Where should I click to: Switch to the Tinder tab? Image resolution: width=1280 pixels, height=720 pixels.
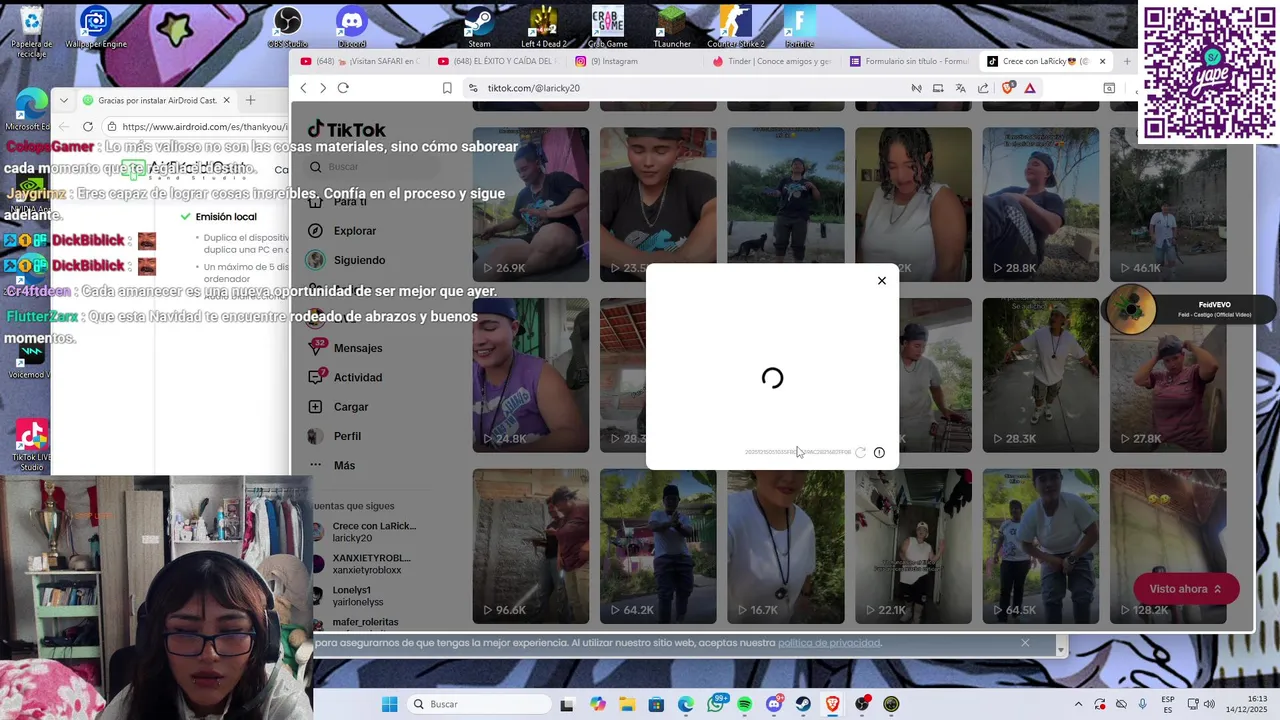tap(771, 61)
